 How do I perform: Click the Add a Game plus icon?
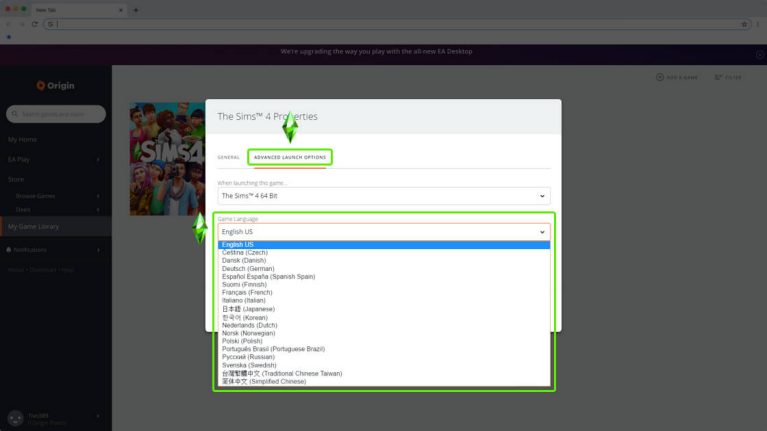(x=660, y=77)
